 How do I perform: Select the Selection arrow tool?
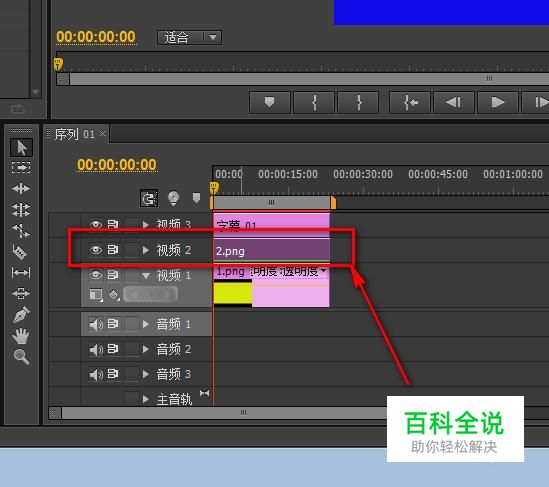click(x=21, y=147)
